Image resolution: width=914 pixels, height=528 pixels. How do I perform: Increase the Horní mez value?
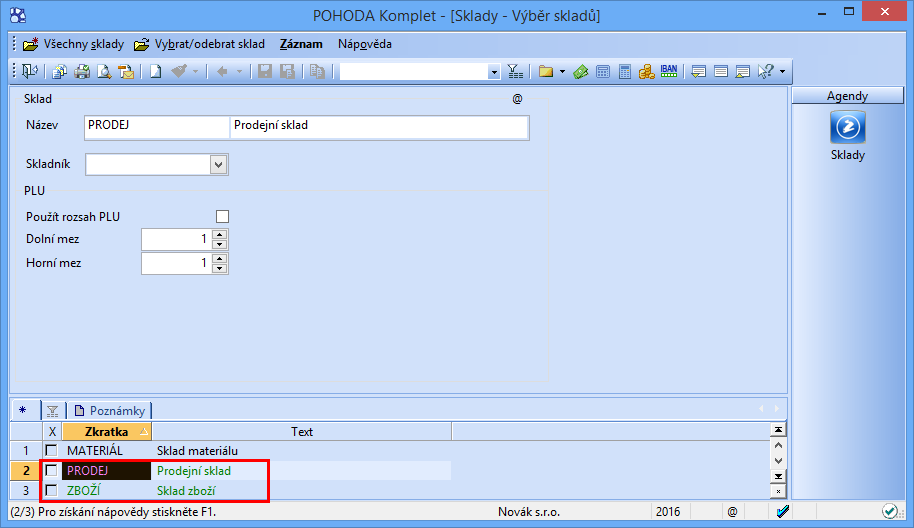tap(219, 258)
